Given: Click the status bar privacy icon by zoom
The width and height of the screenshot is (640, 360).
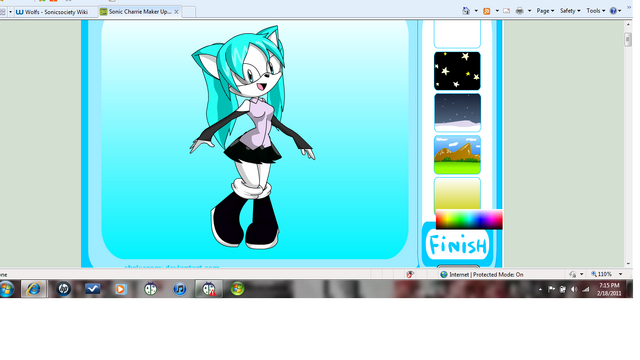Looking at the screenshot, I should pos(573,274).
